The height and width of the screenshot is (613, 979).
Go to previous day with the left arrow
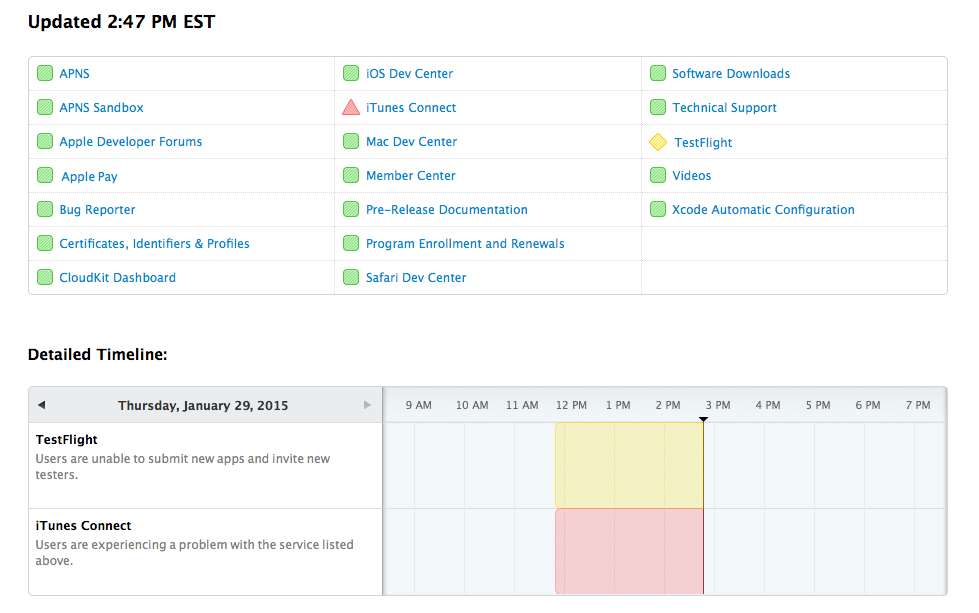click(41, 405)
